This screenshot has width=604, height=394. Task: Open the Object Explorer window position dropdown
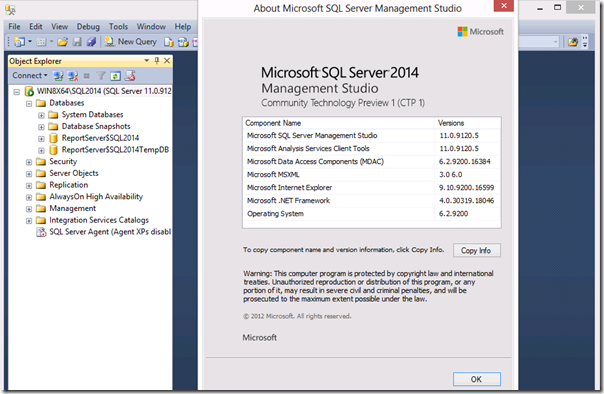tap(146, 60)
